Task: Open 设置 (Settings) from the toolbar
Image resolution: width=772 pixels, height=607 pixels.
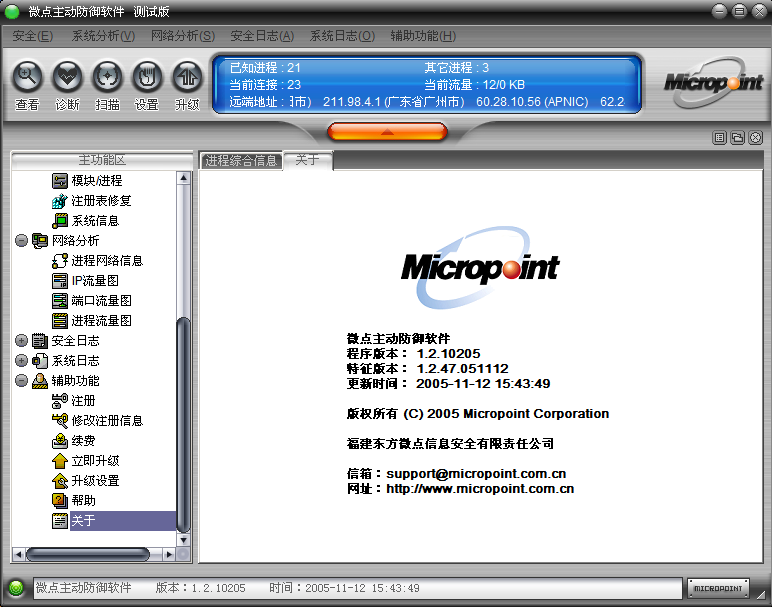Action: (x=147, y=76)
